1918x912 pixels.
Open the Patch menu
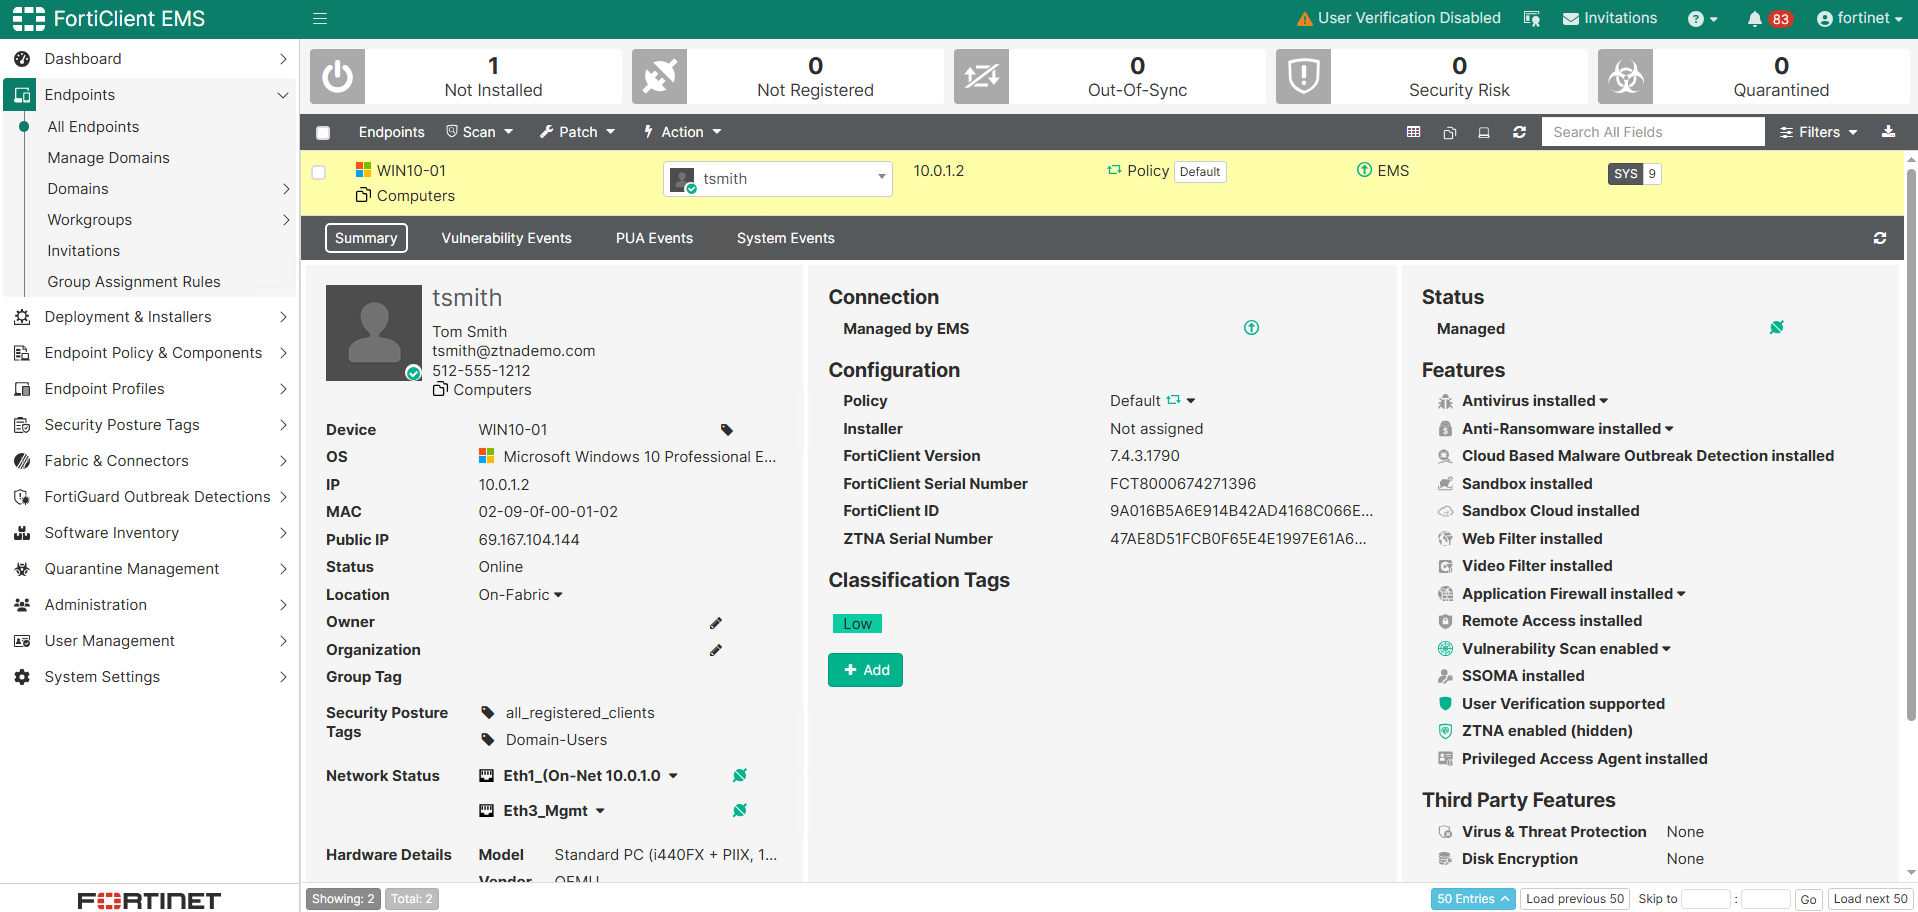(x=577, y=131)
